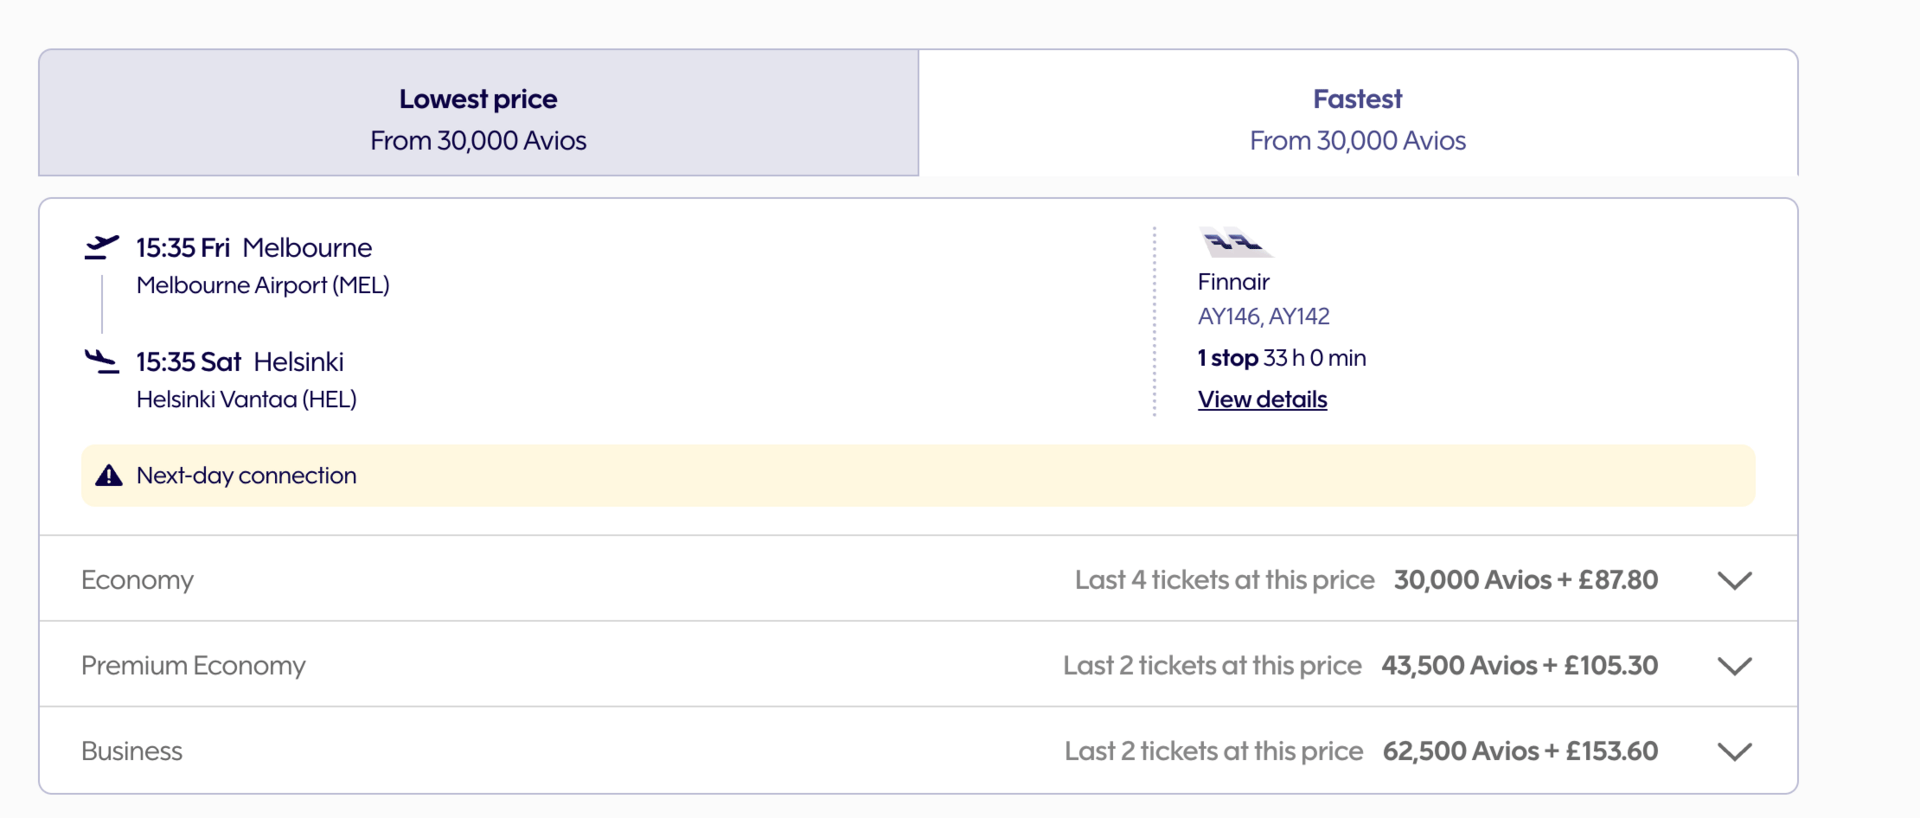Click the landing plane icon beside Helsinki

101,361
